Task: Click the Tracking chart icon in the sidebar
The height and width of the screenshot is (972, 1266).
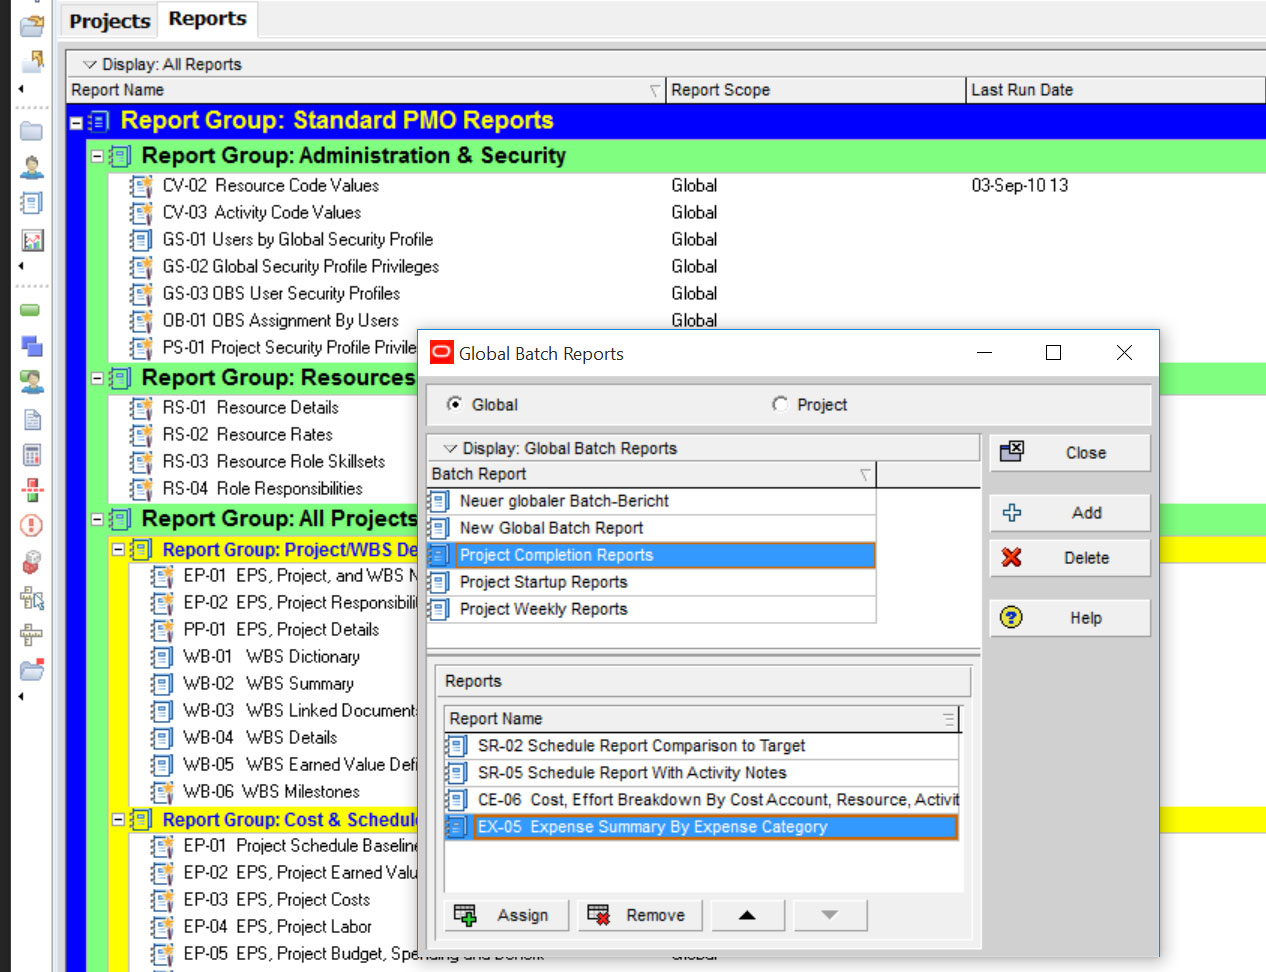Action: coord(32,240)
